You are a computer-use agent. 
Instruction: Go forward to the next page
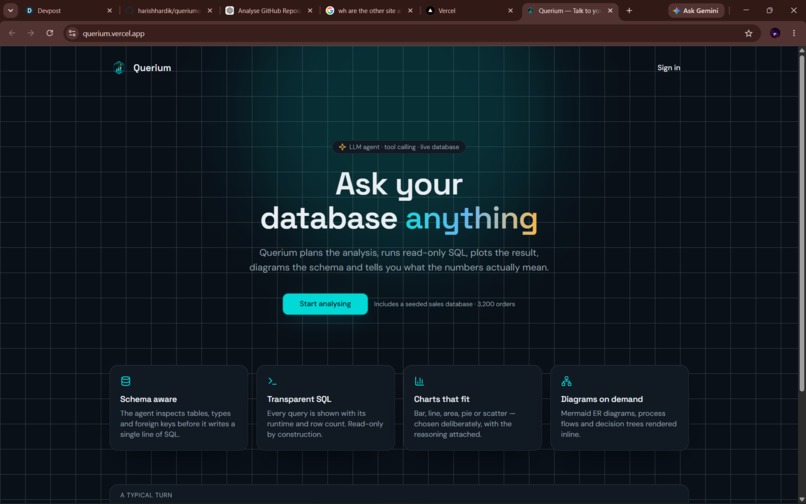[31, 33]
